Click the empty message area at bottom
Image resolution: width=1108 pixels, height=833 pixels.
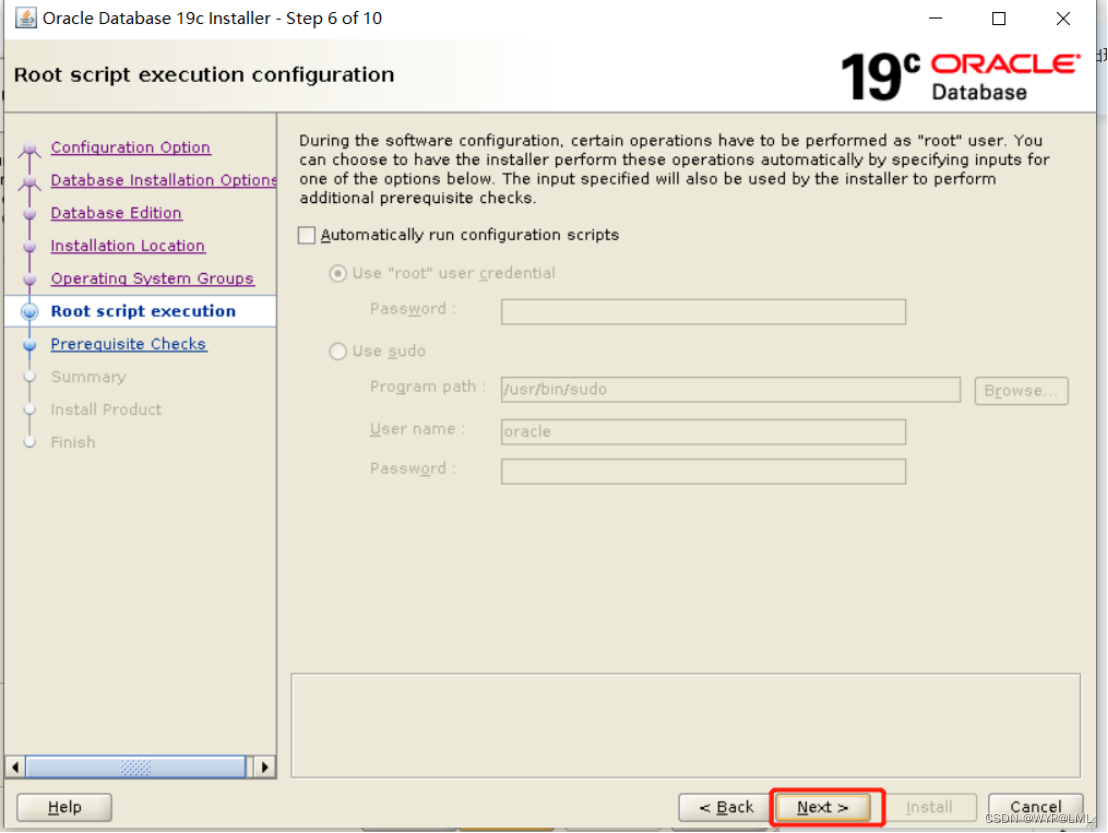click(x=686, y=726)
